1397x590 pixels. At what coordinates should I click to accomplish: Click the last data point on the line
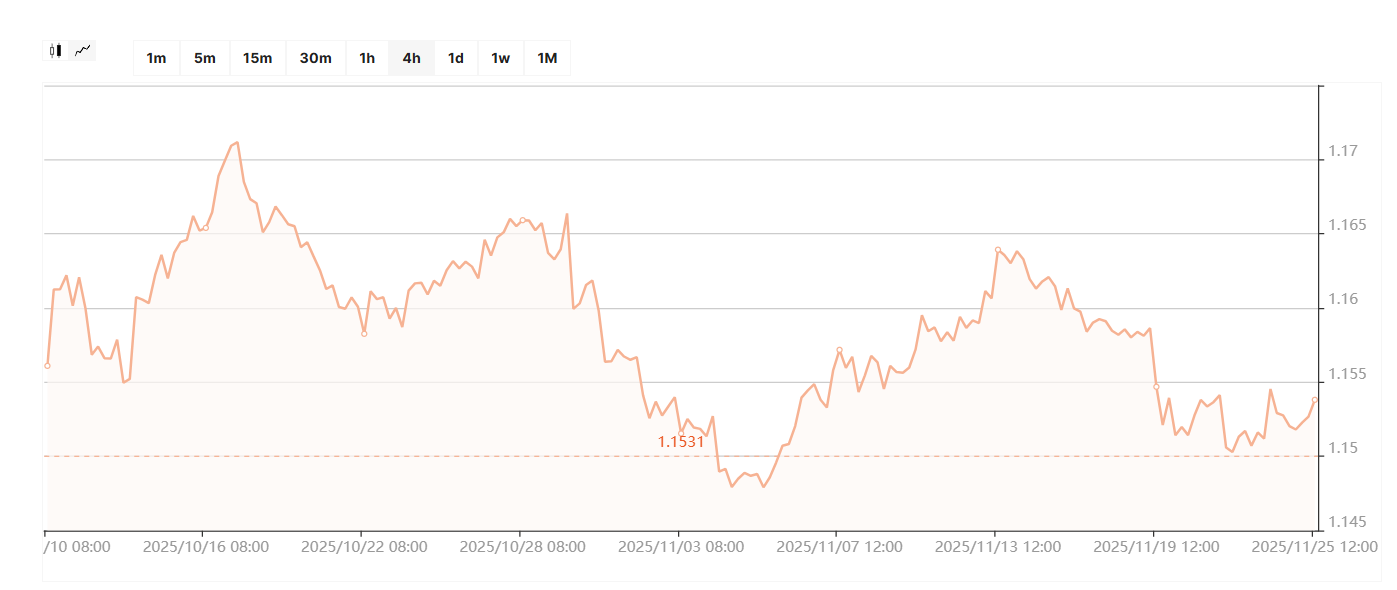[1314, 399]
